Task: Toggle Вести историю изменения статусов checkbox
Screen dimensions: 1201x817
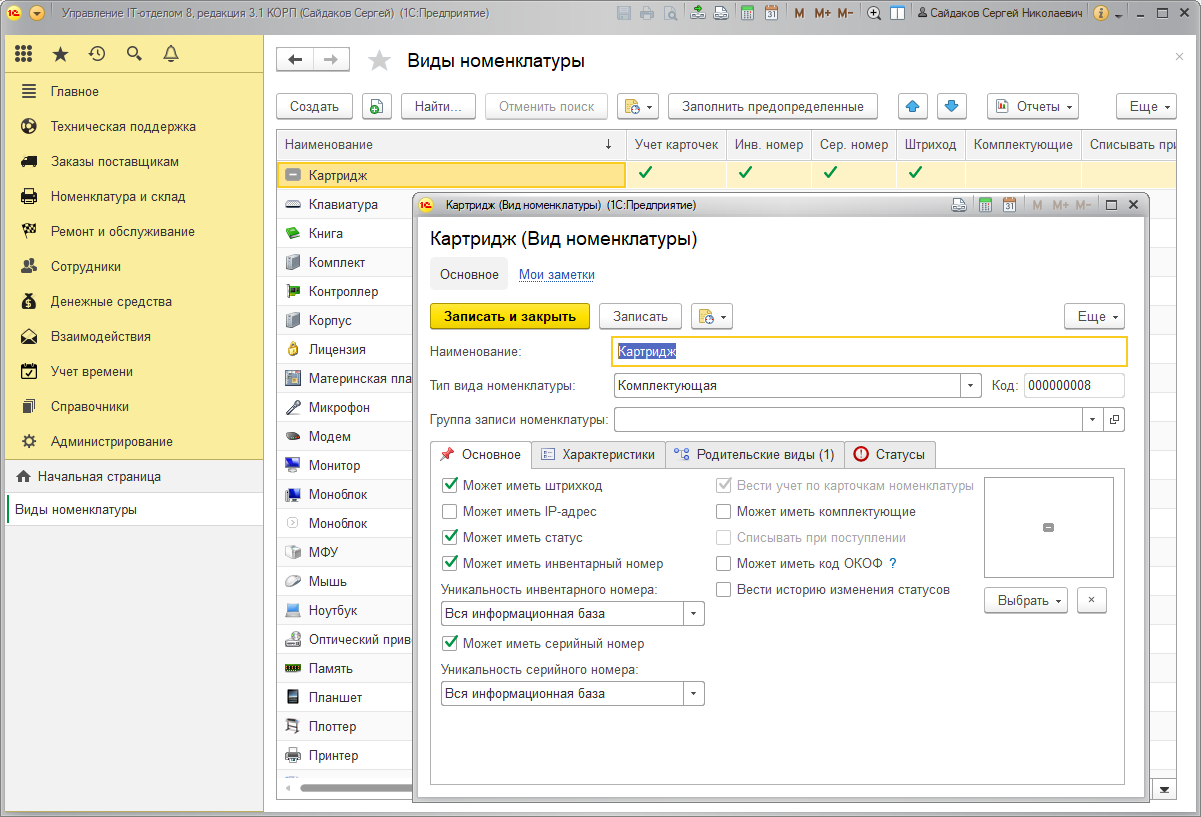Action: pos(724,590)
